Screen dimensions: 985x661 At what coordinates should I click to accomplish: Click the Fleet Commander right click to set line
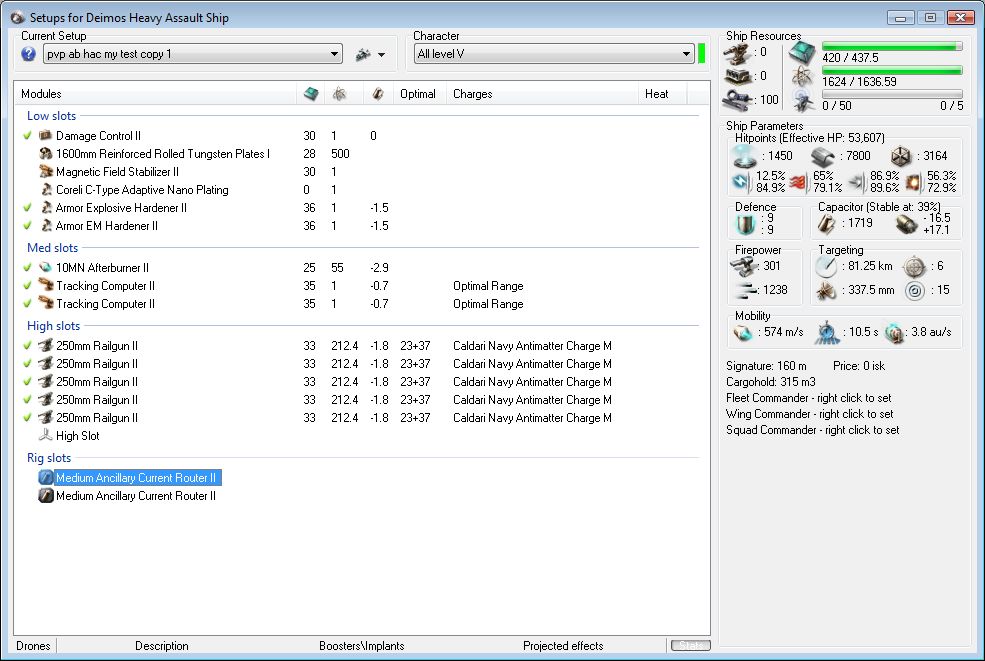[x=808, y=398]
